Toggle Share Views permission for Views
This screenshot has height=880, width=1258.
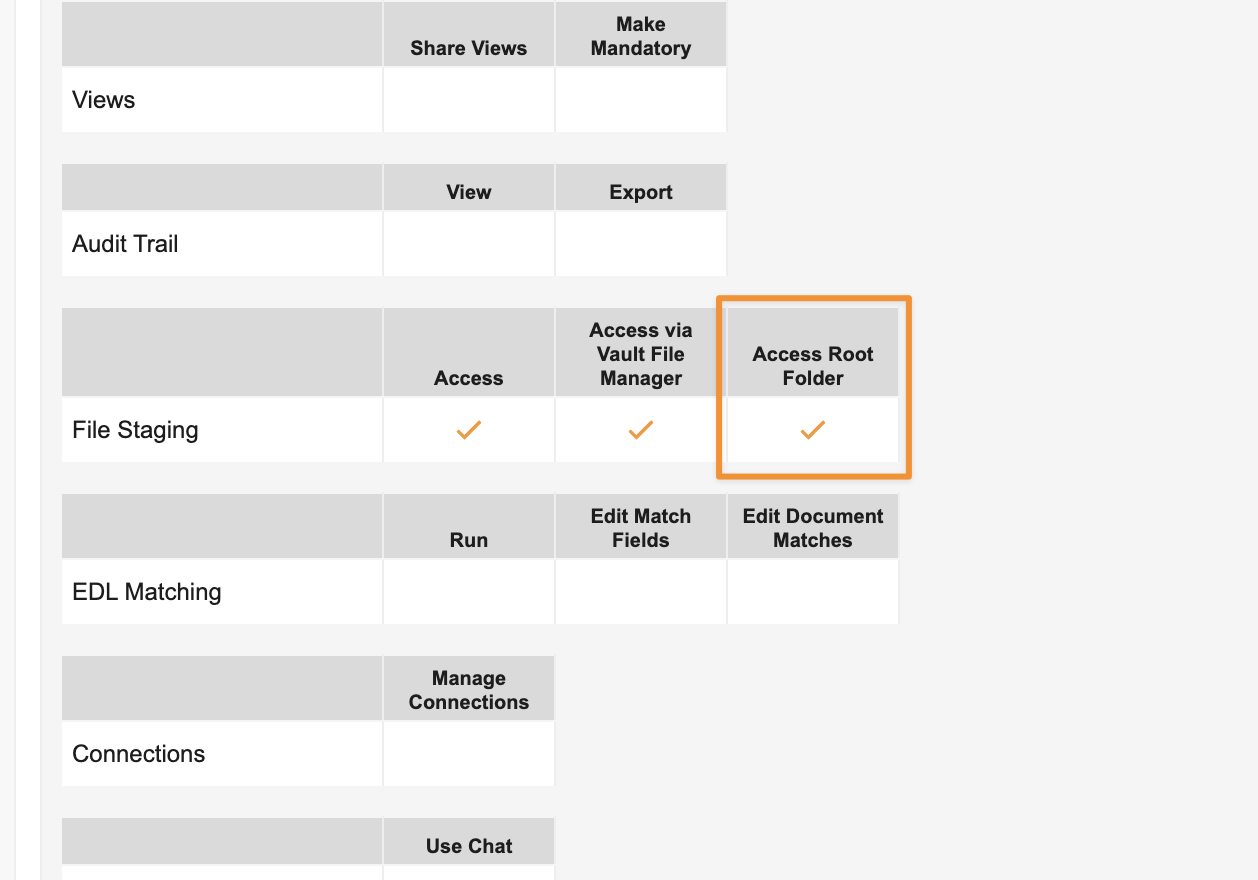[468, 100]
